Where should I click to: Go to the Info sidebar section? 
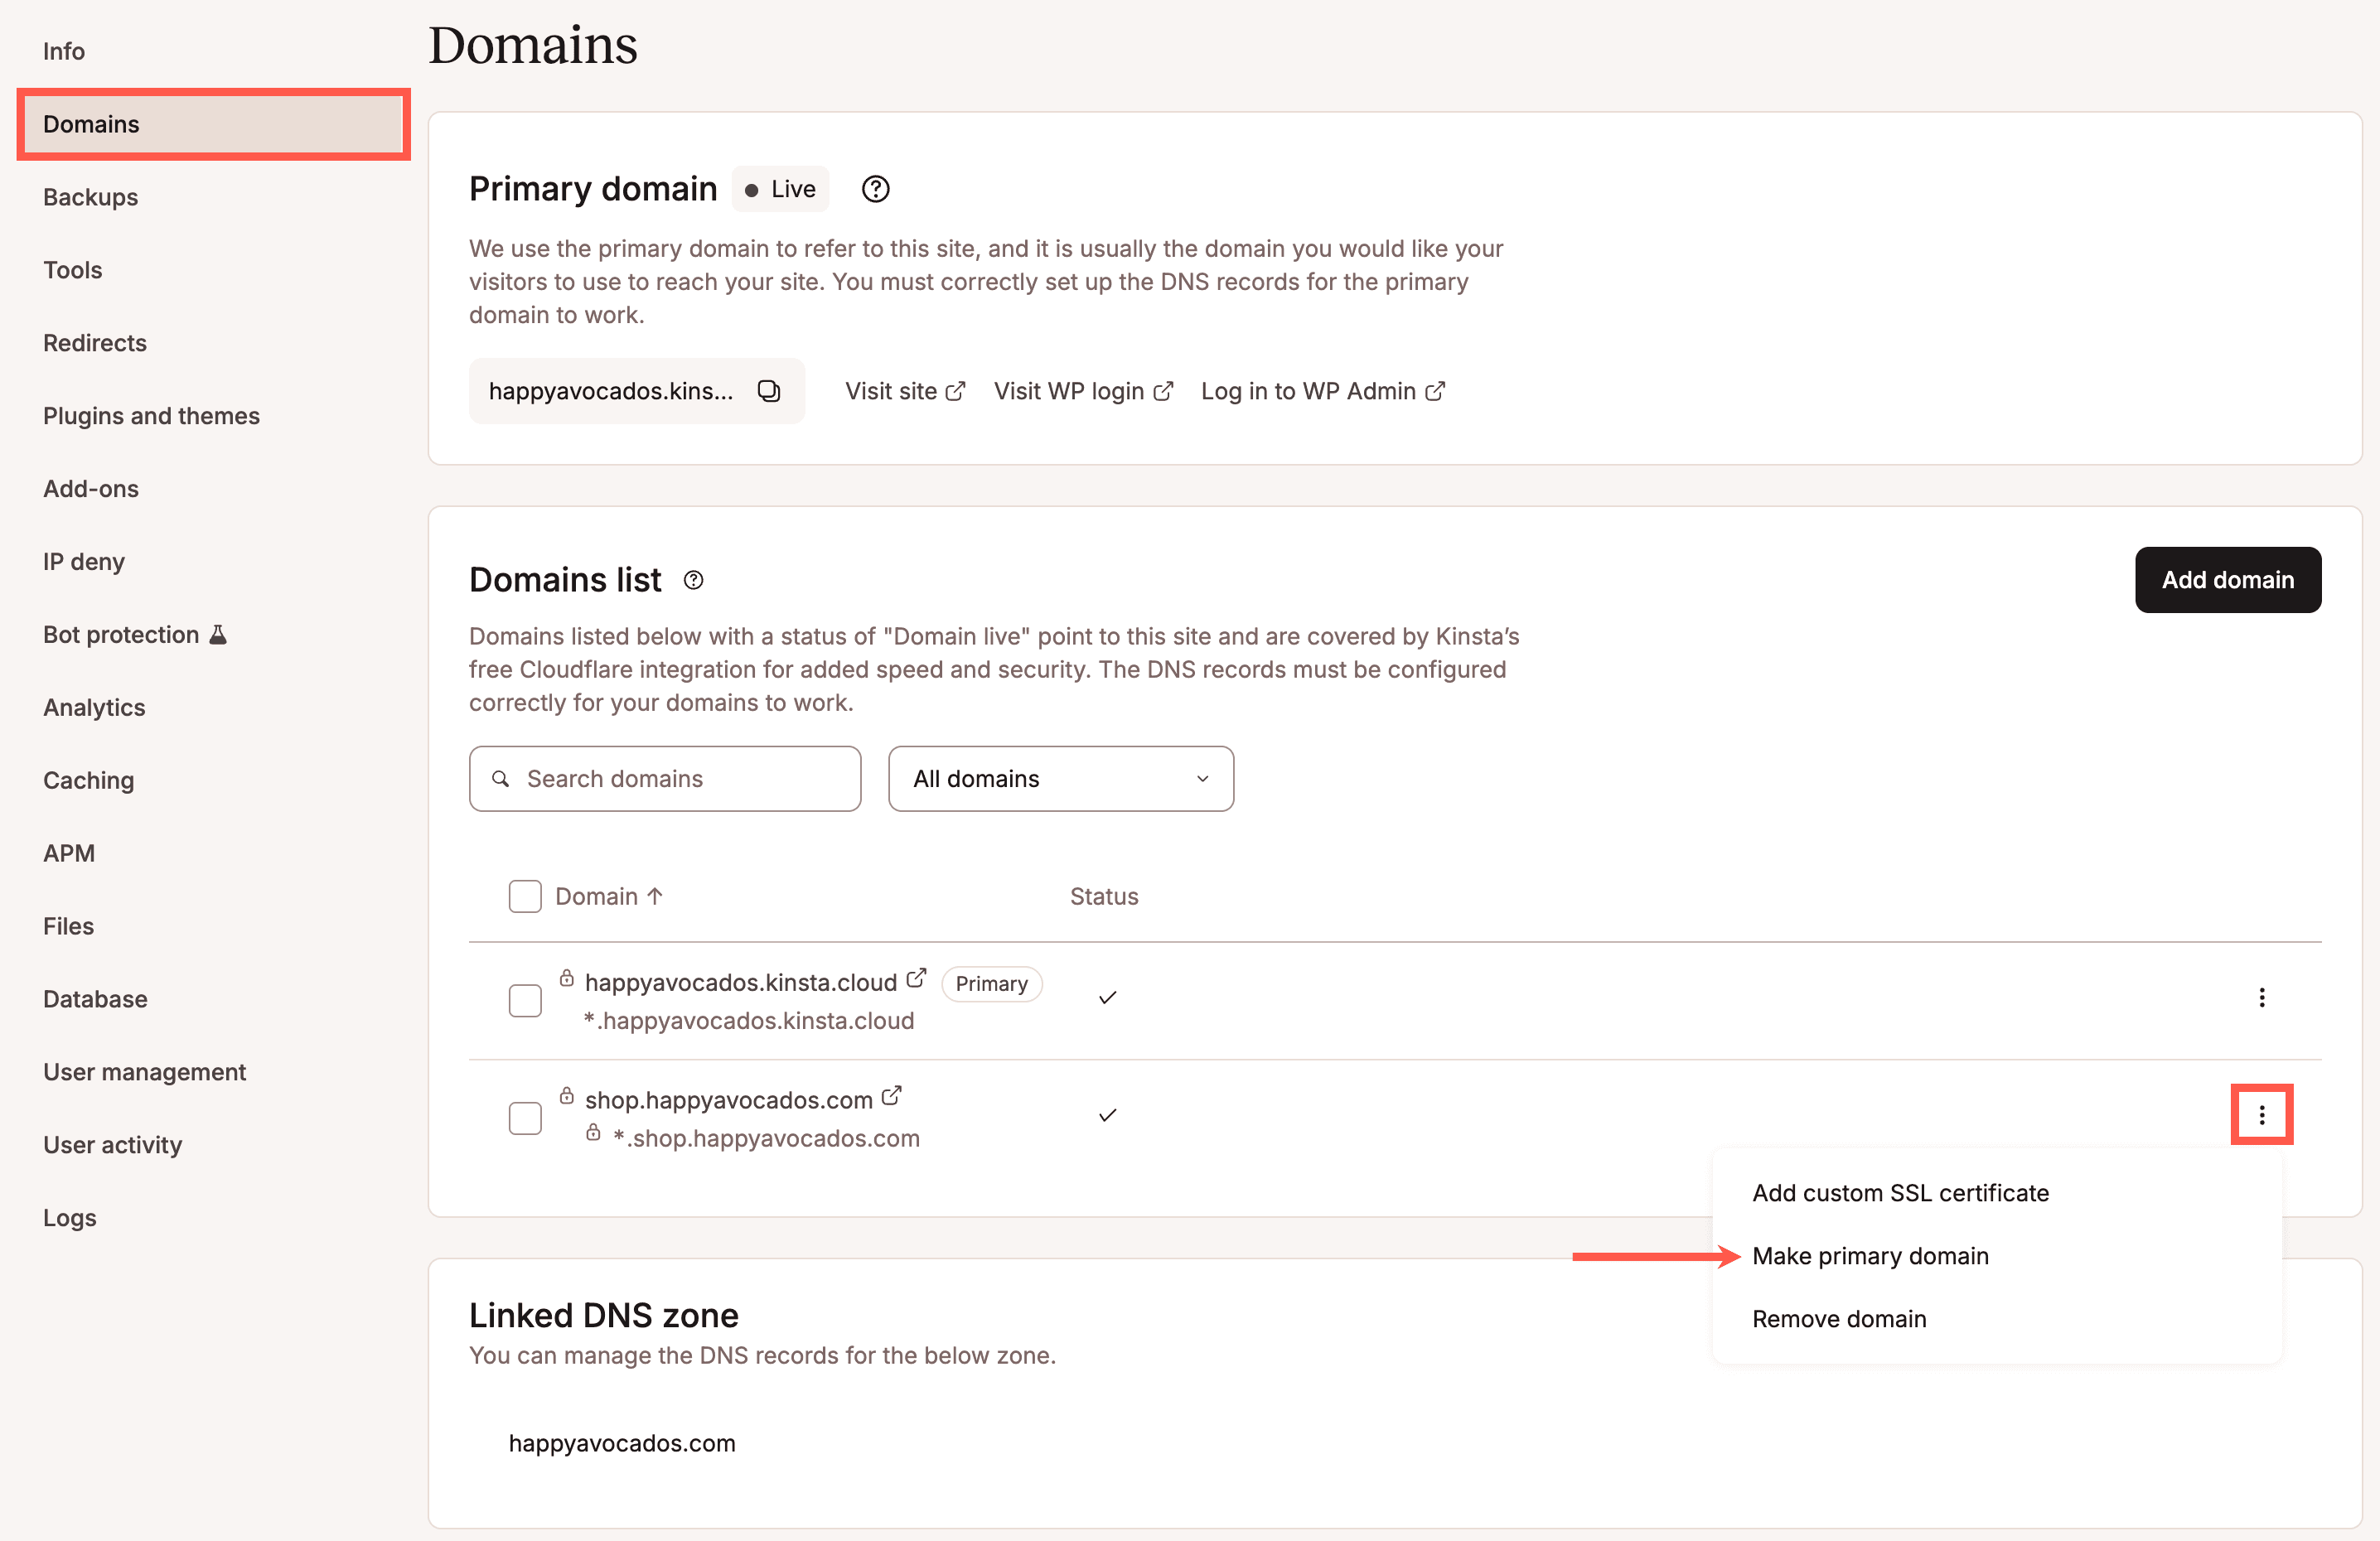[64, 51]
